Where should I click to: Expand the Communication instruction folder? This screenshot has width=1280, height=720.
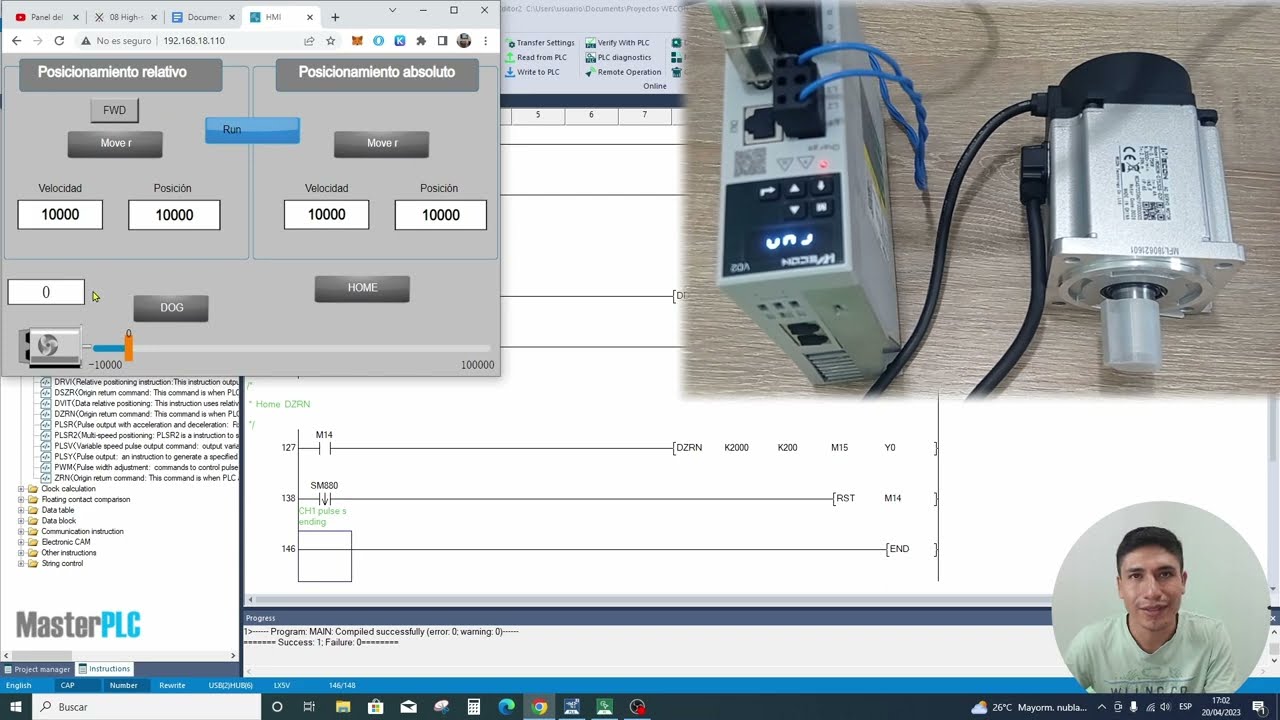click(21, 531)
